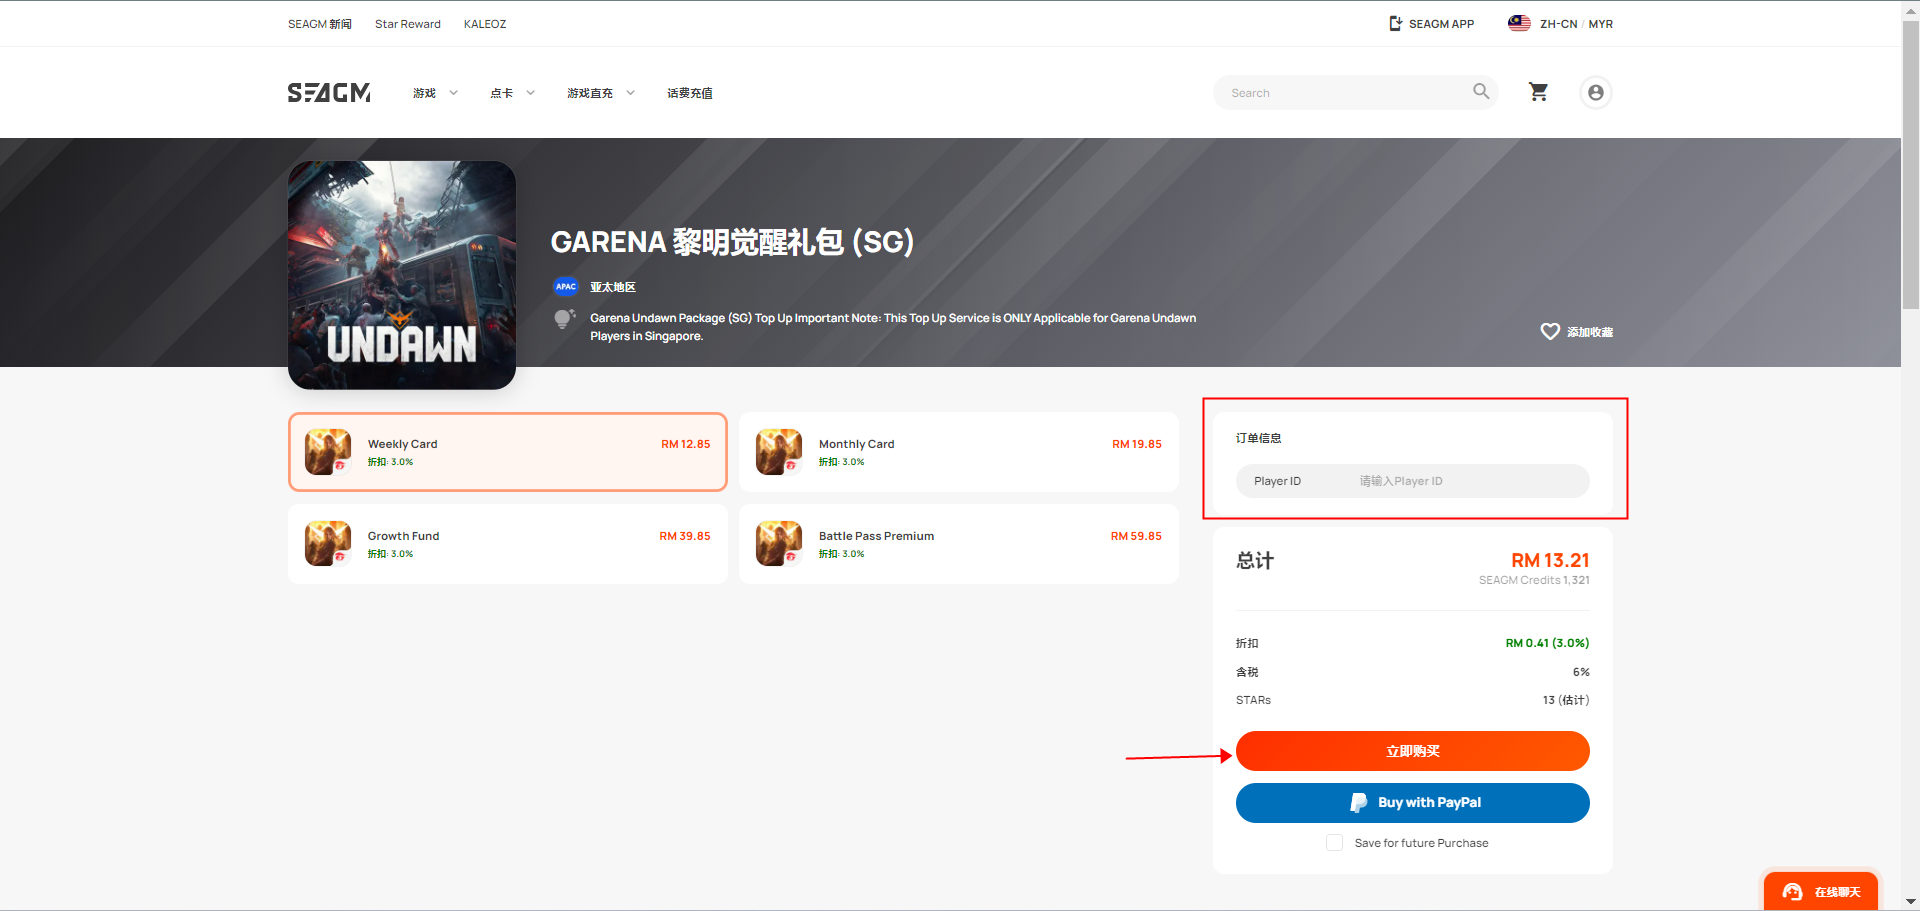Screen dimensions: 1920x911
Task: Click the Growth Fund product icon
Action: [328, 544]
